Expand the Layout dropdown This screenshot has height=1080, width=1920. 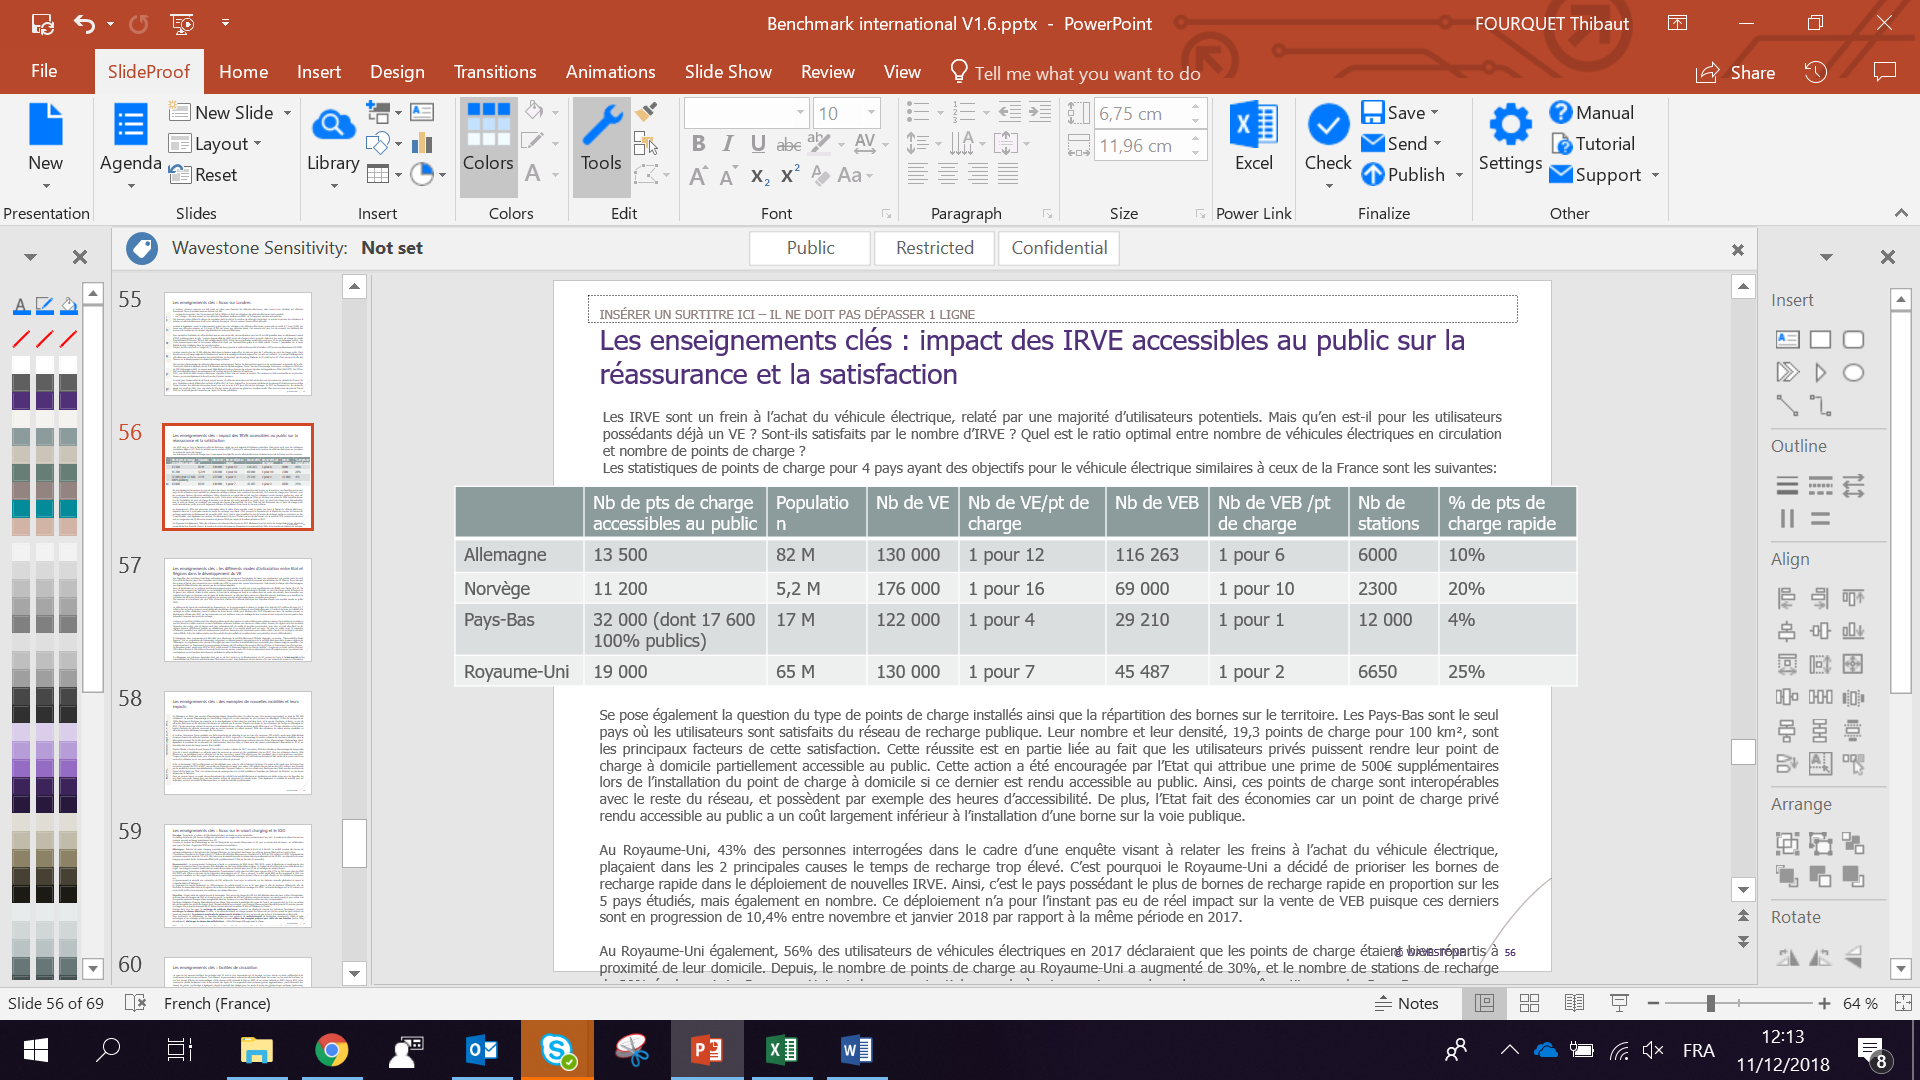[257, 144]
